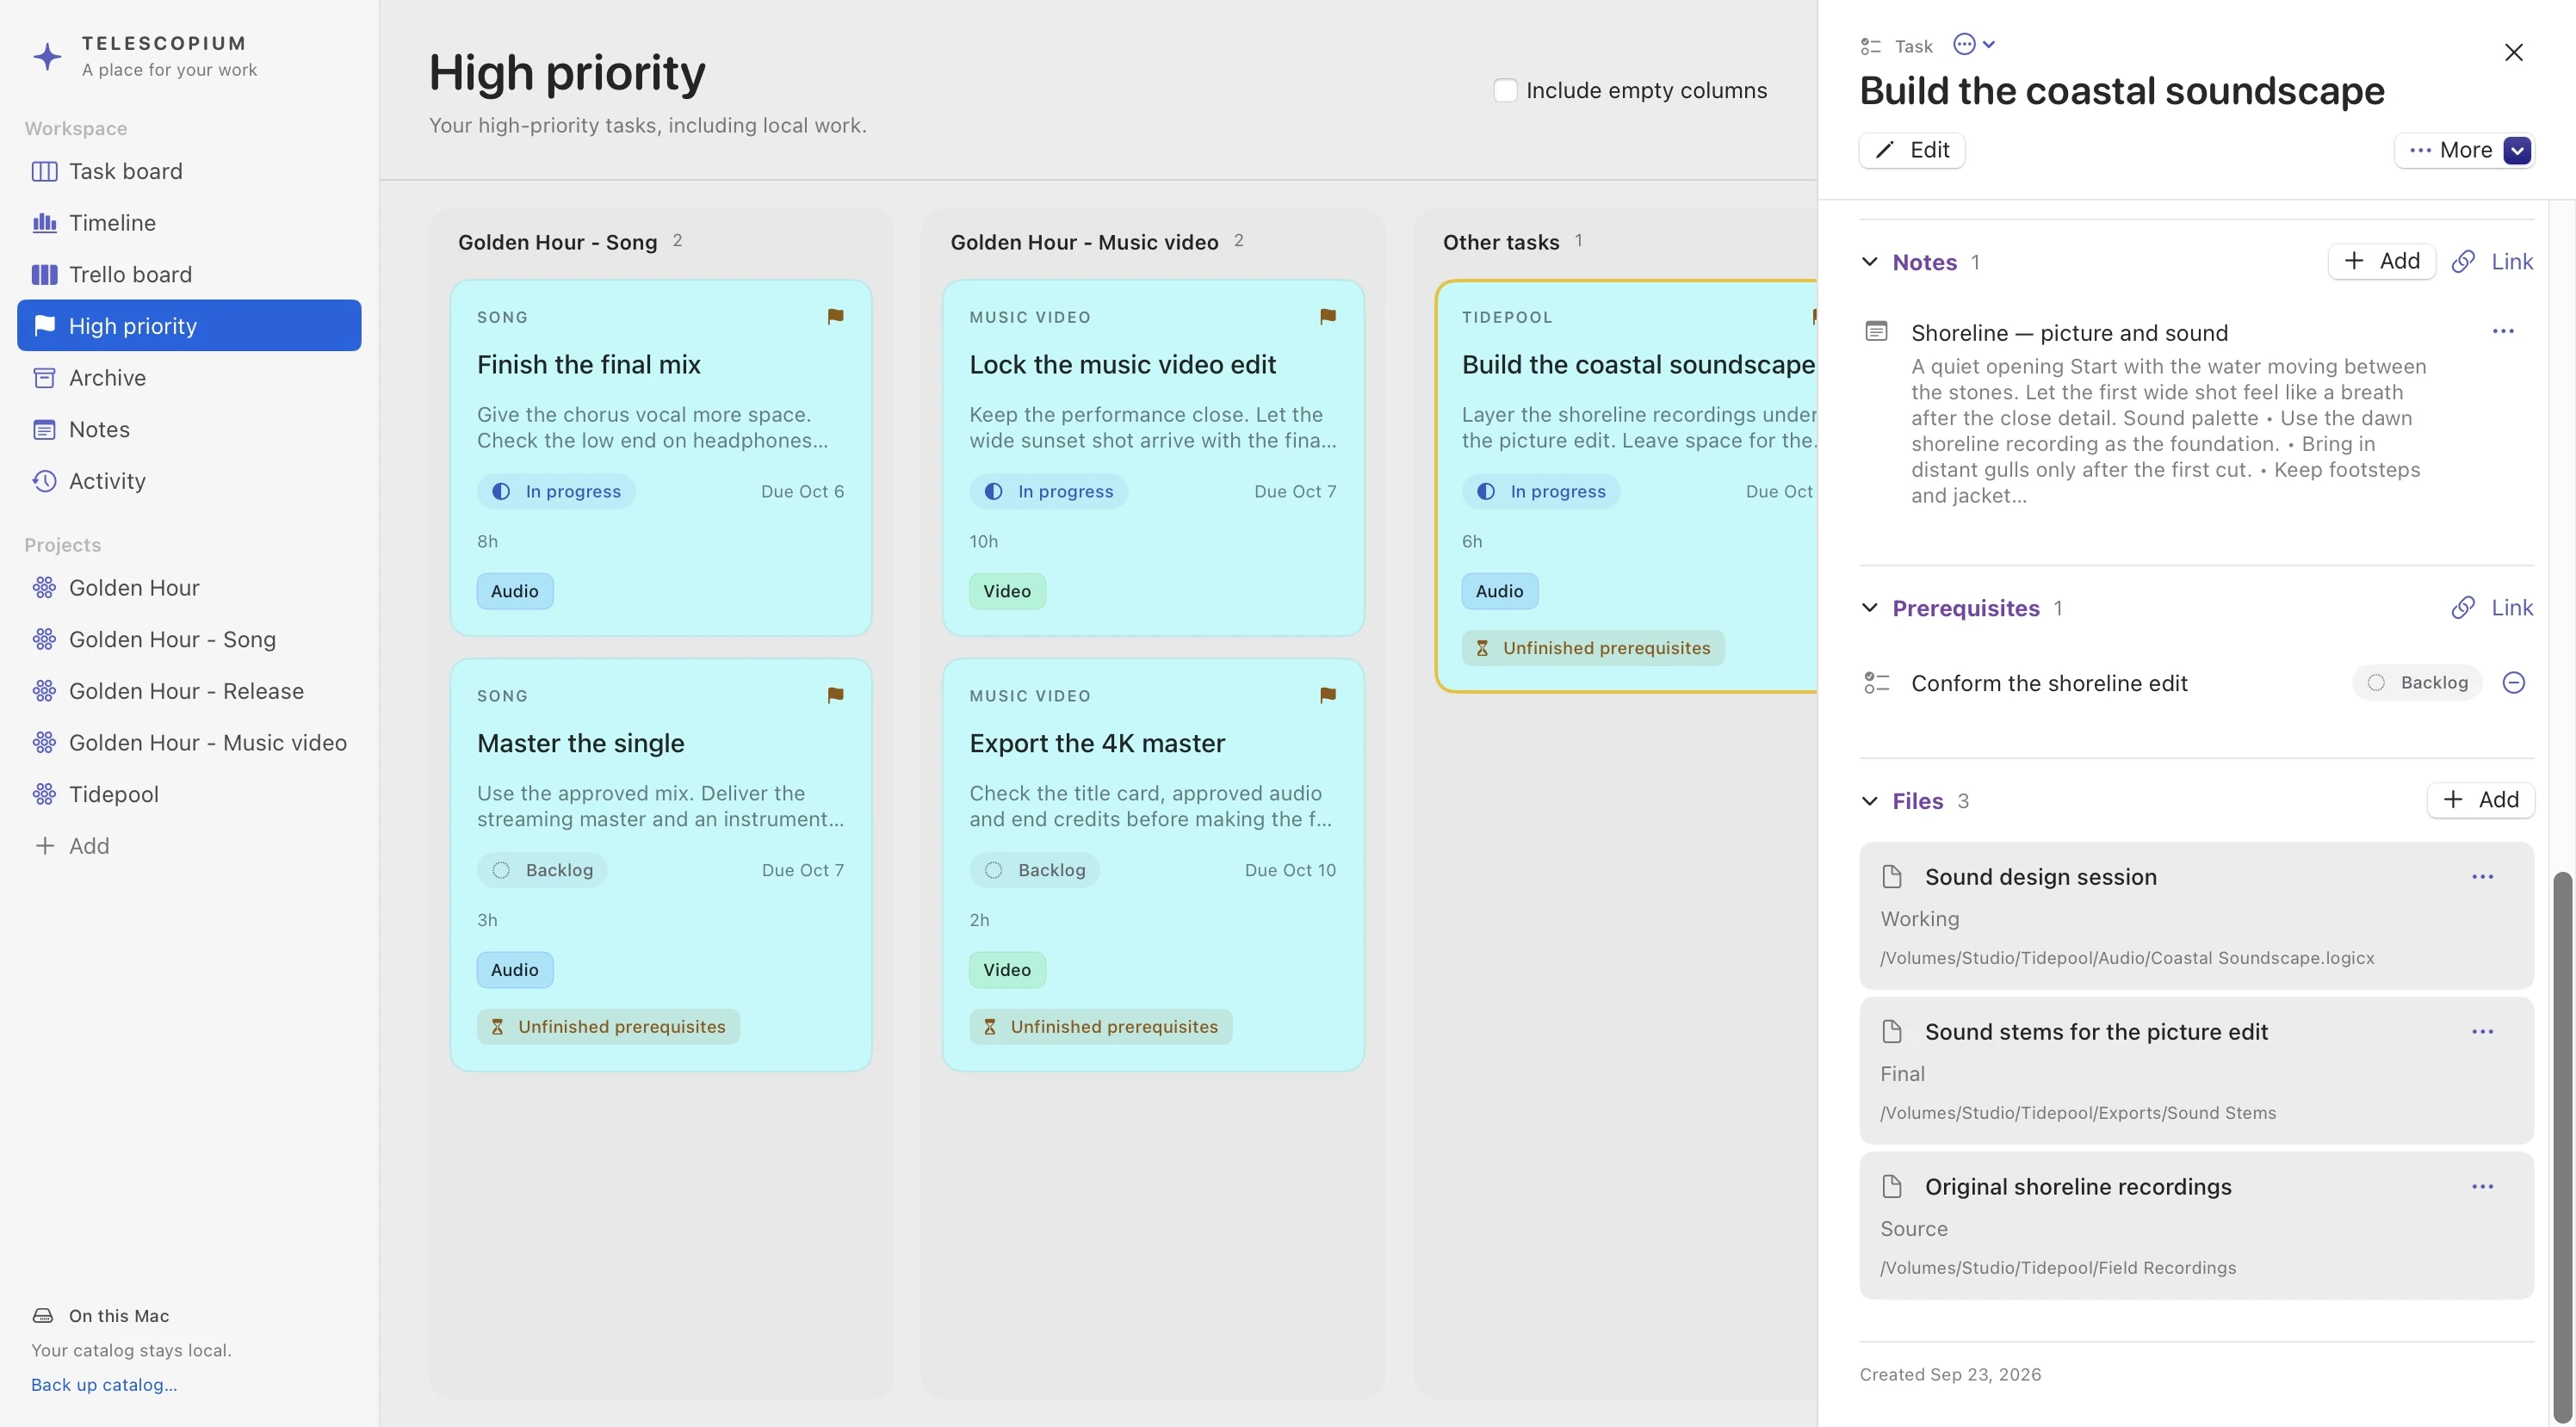Open the More dropdown arrow
The image size is (2576, 1427).
coord(2517,150)
